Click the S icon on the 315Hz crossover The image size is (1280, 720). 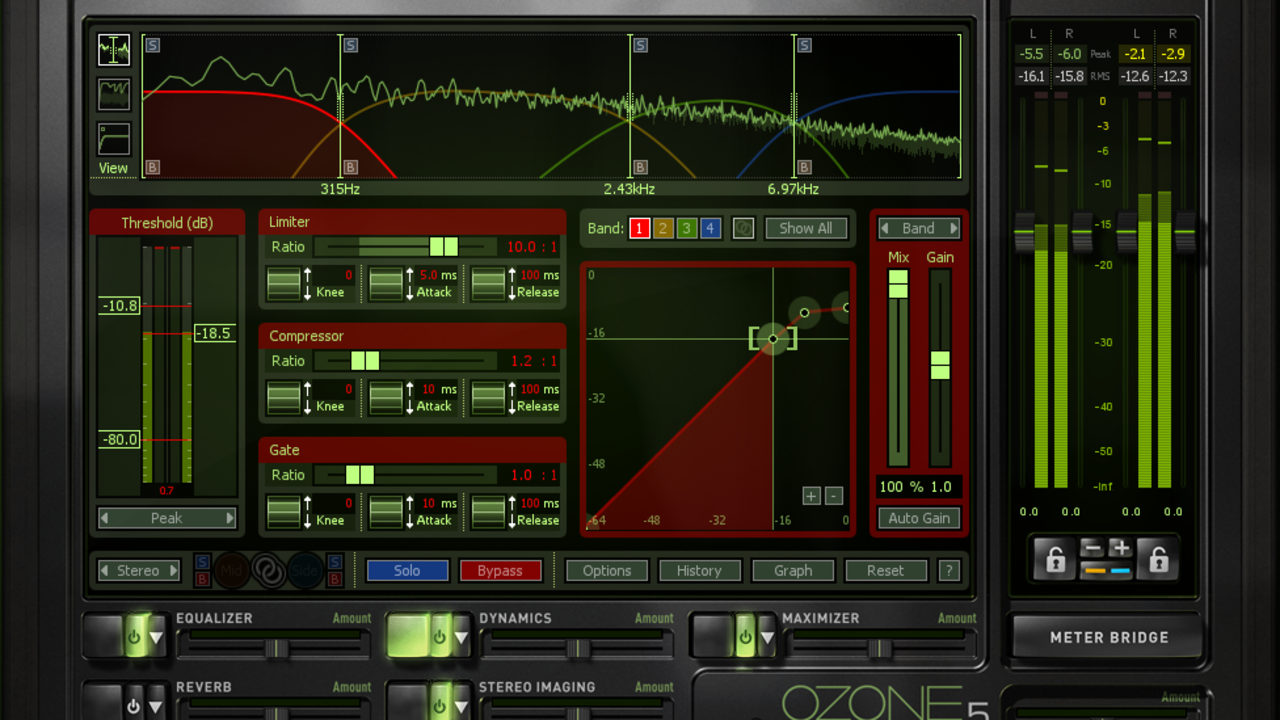click(350, 45)
